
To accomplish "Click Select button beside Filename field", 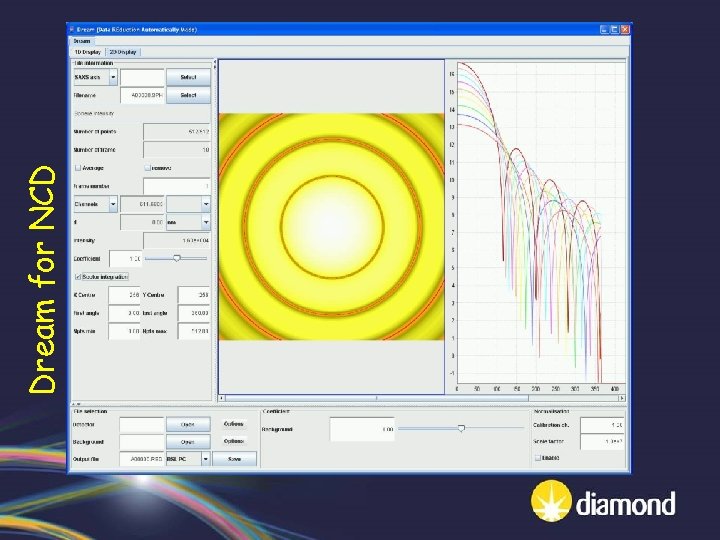I will [x=188, y=96].
